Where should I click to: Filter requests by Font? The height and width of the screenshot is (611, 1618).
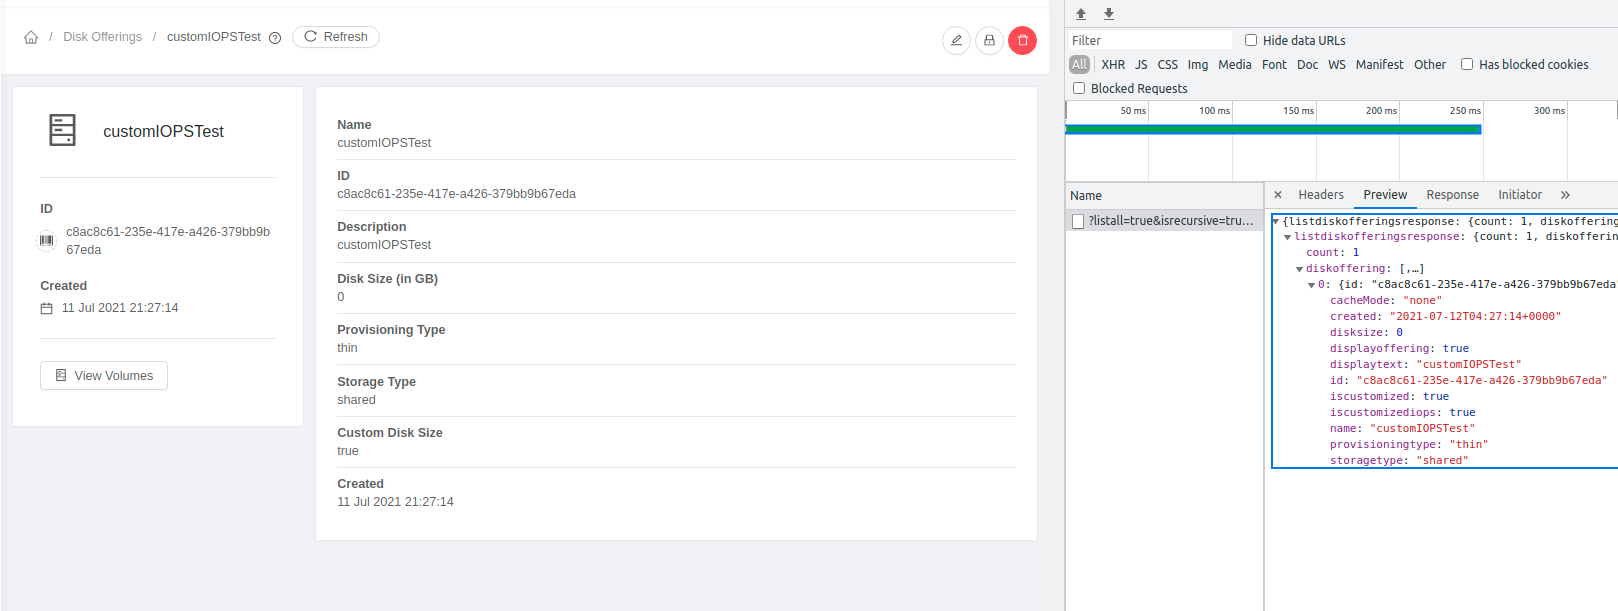[1274, 64]
